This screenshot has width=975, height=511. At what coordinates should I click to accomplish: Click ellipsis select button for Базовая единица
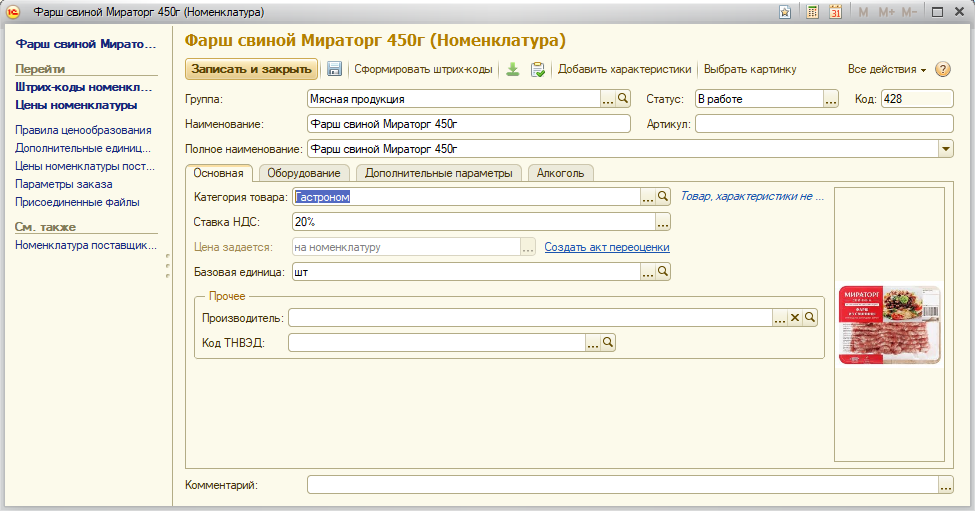[648, 272]
